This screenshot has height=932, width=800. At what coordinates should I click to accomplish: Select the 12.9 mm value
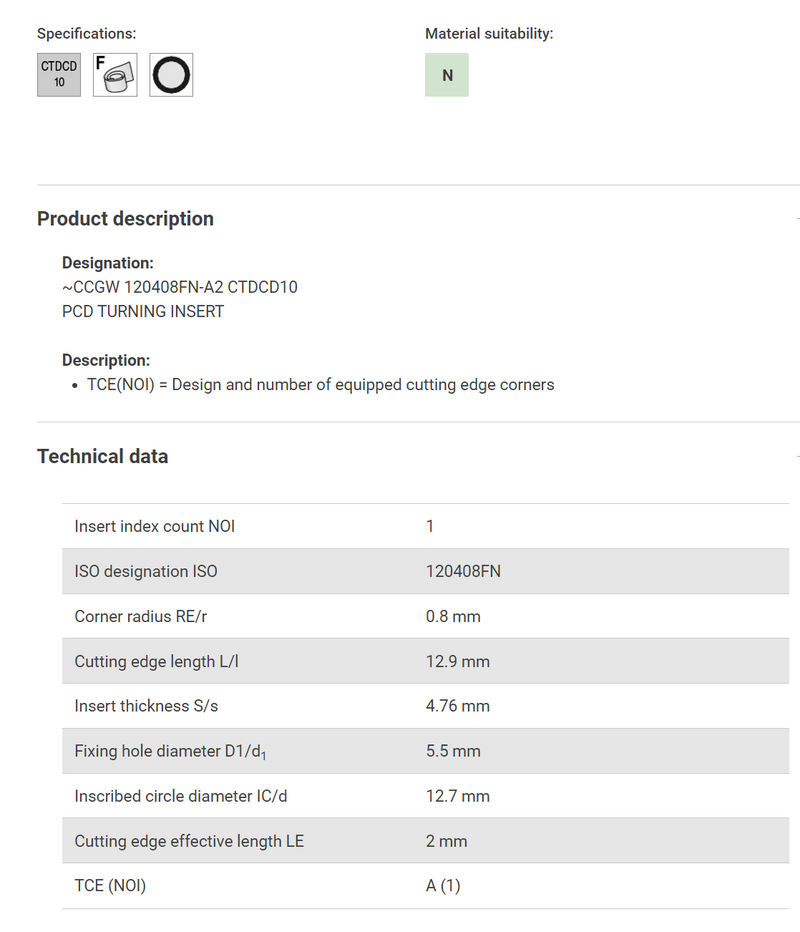click(458, 662)
